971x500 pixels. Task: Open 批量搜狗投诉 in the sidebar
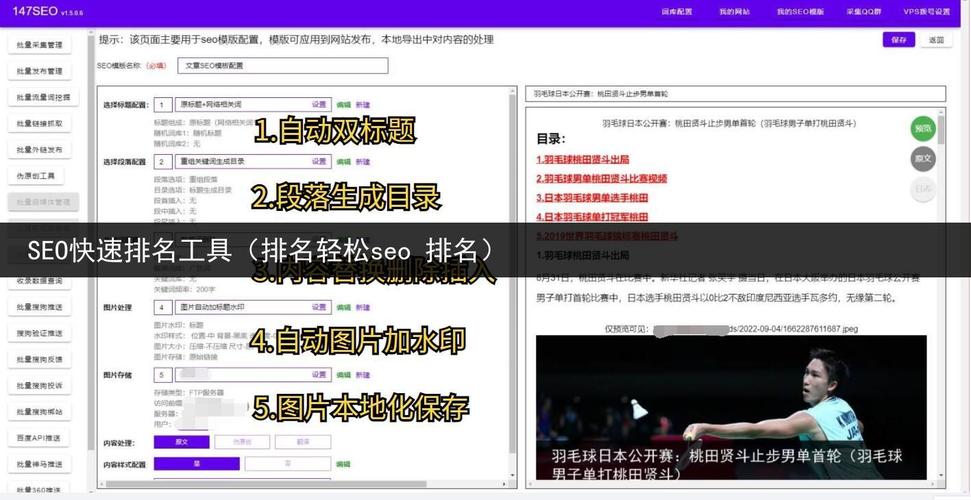click(39, 385)
